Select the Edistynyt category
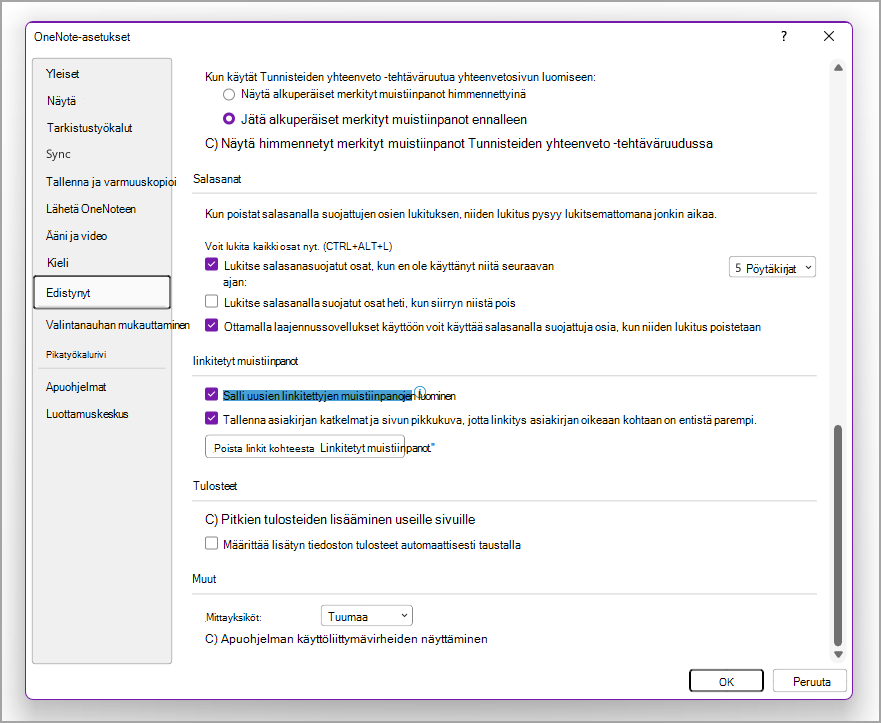Screen dimensions: 881x723 click(102, 293)
